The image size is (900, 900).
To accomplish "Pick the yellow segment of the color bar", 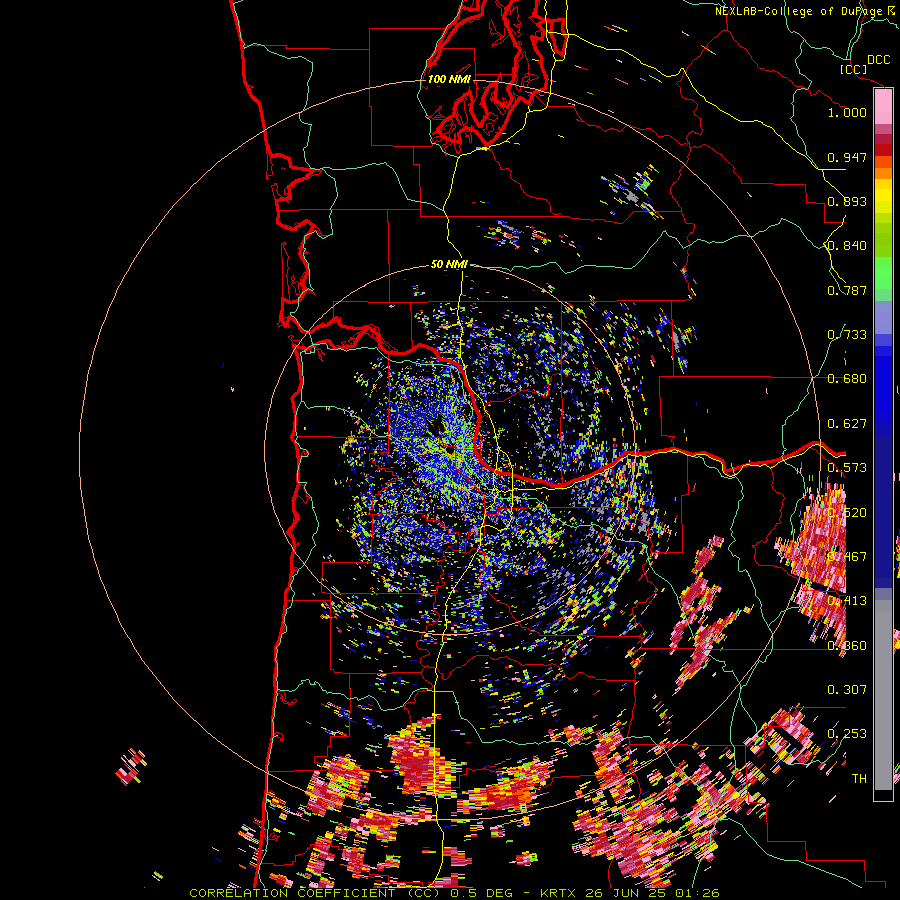I will (883, 197).
